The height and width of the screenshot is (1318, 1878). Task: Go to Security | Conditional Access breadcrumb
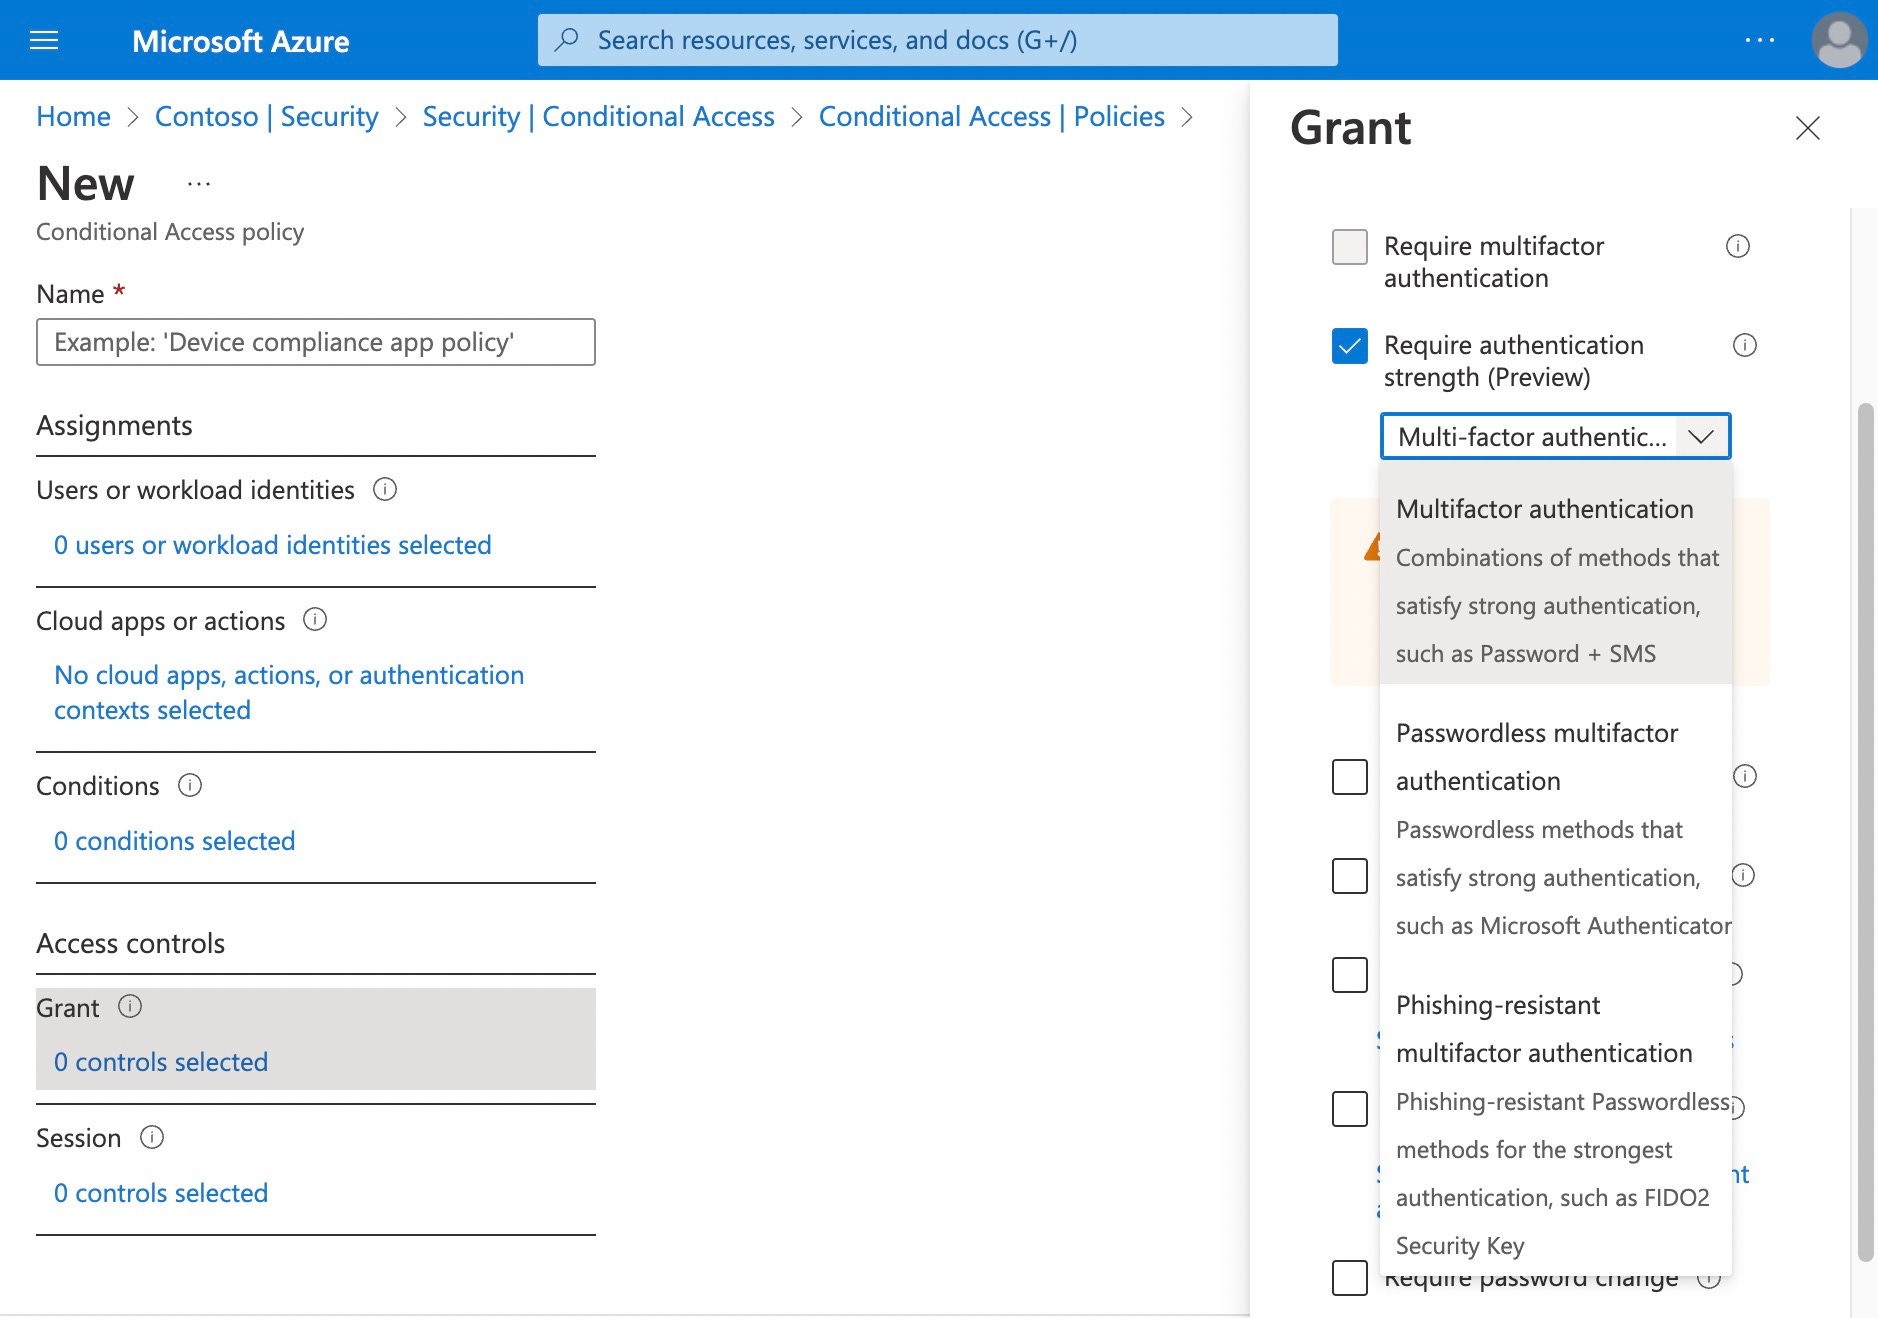point(599,116)
